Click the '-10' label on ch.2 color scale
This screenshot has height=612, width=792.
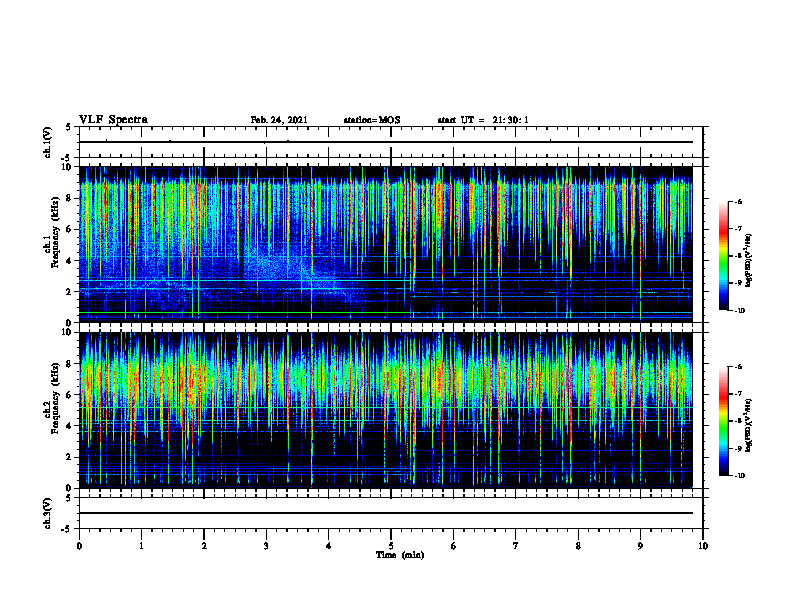(x=739, y=476)
